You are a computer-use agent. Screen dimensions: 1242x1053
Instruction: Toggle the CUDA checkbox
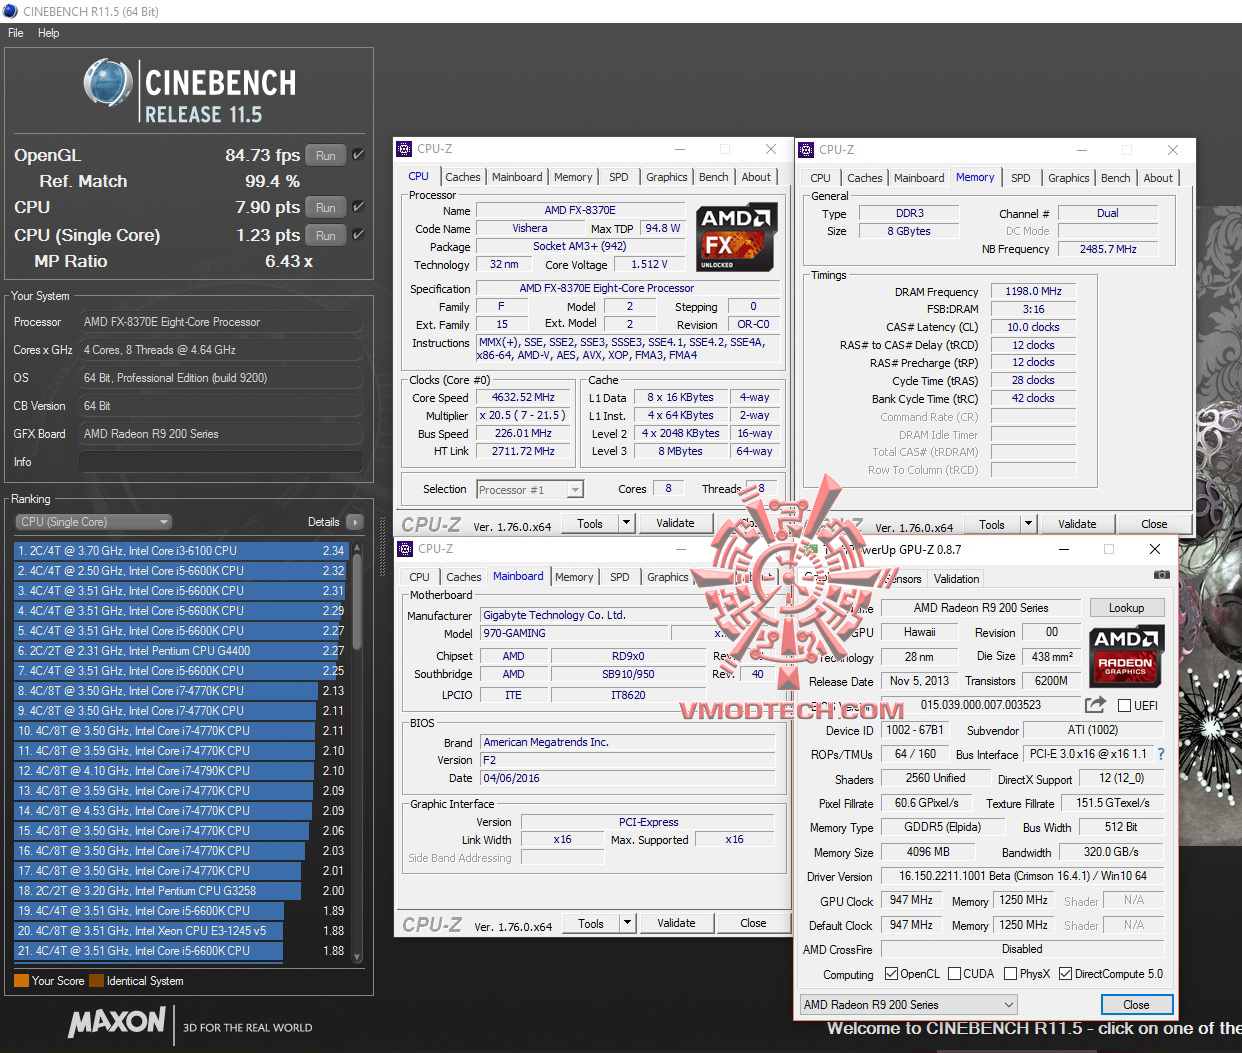coord(954,974)
